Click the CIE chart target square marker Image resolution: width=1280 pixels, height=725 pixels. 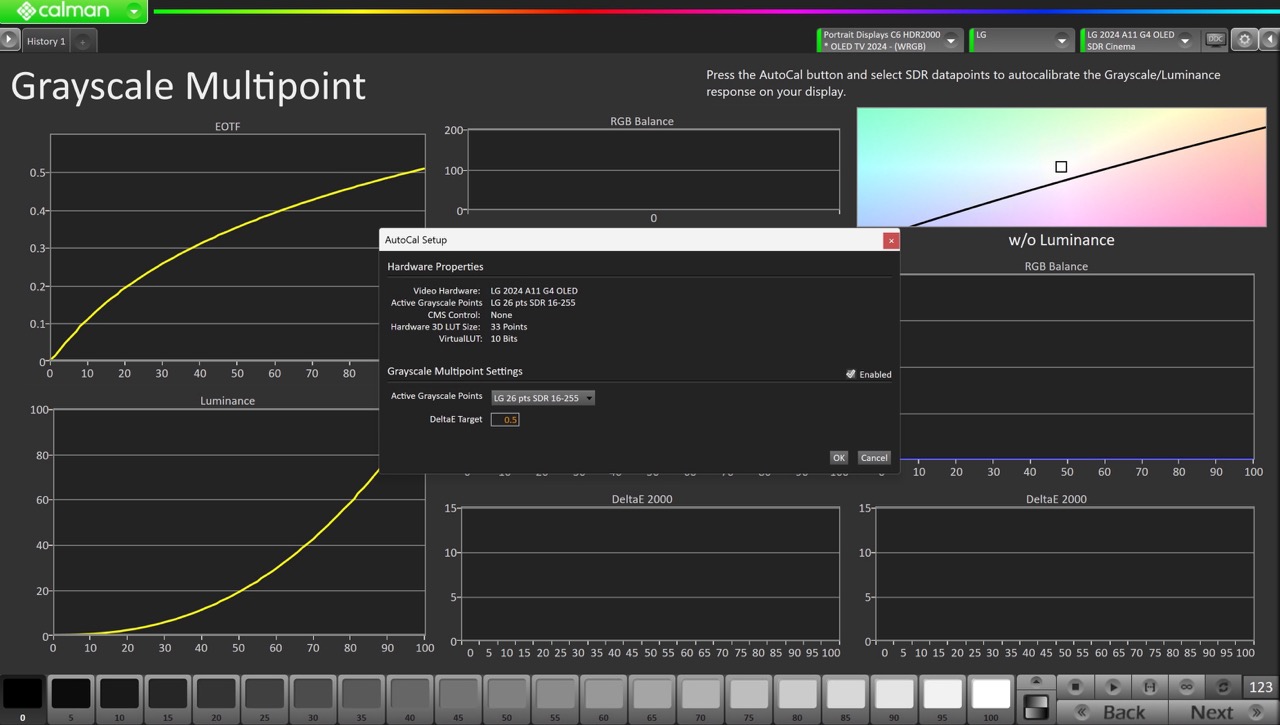point(1061,167)
